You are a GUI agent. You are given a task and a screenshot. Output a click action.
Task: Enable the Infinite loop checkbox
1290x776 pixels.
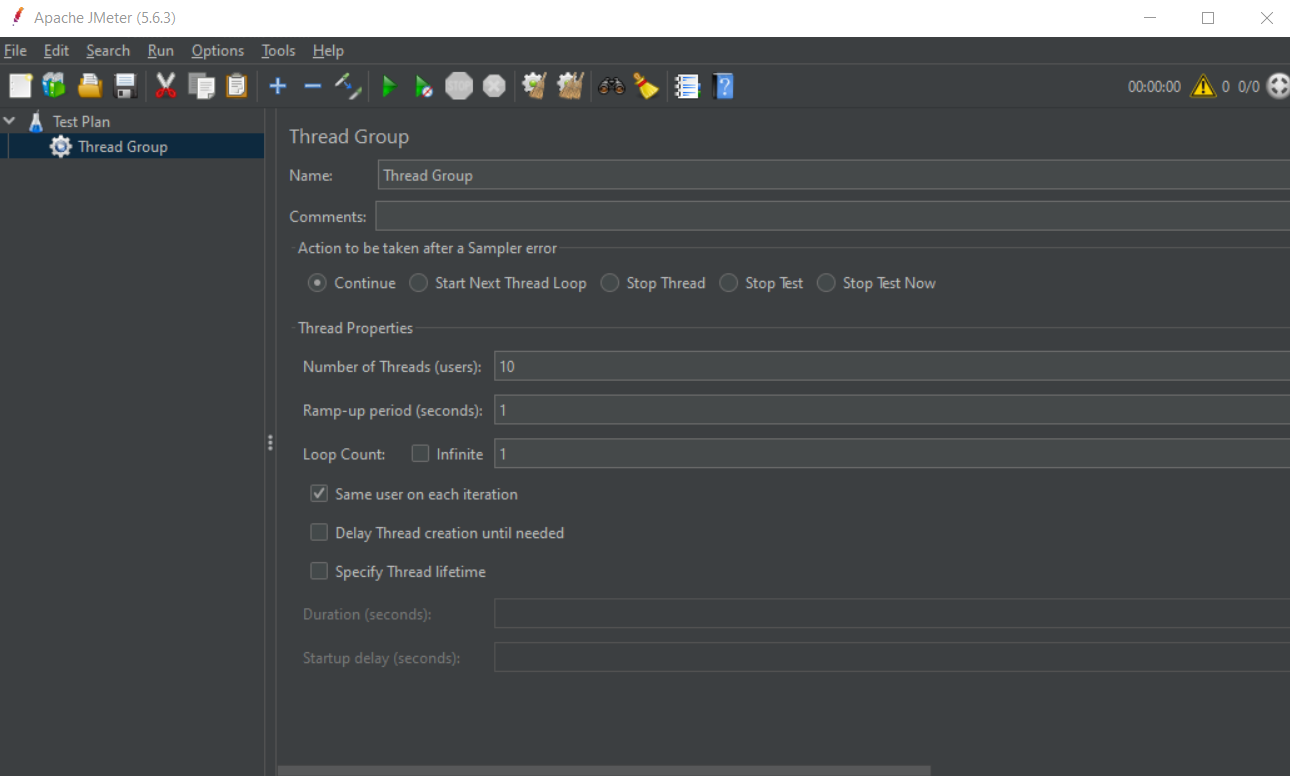click(x=421, y=454)
